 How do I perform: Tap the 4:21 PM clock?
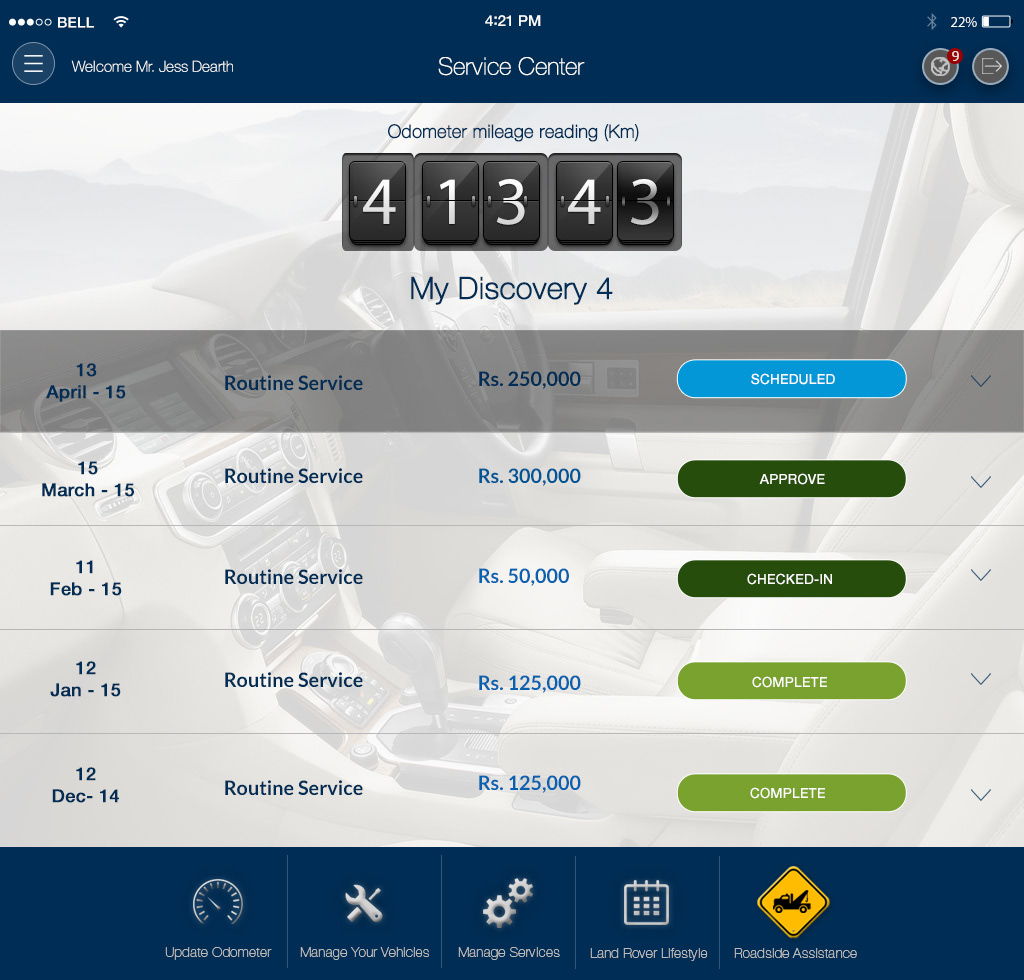pyautogui.click(x=513, y=21)
